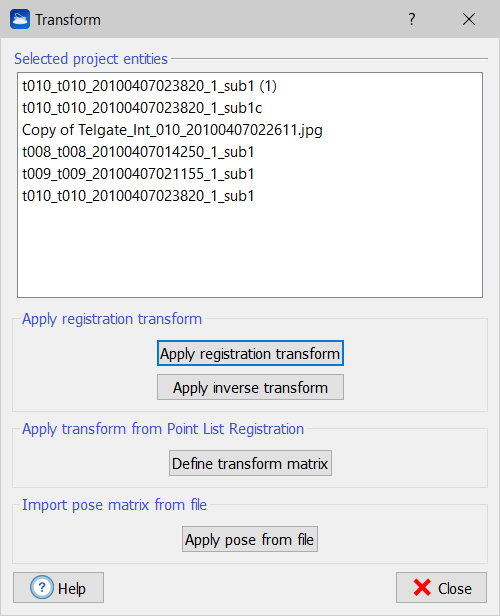Image resolution: width=500 pixels, height=616 pixels.
Task: Click the Selected project entities heading
Action: tap(91, 59)
